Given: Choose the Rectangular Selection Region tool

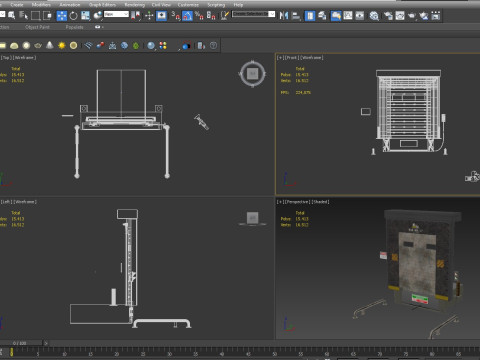Looking at the screenshot, I should [35, 16].
